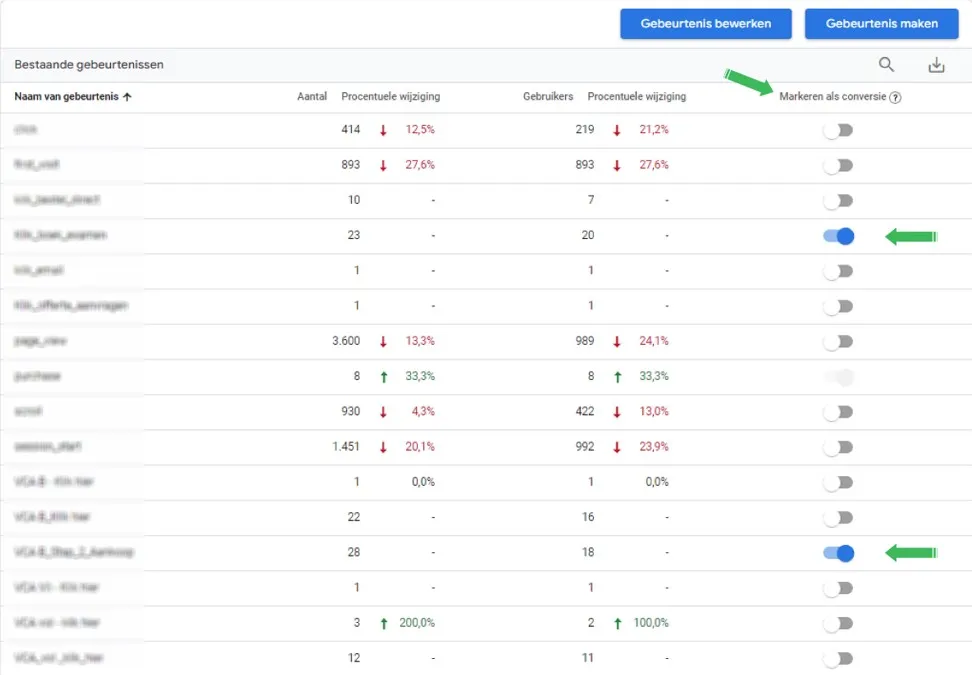
Task: Switch off conversion toggle in the 28-count row
Action: (837, 553)
